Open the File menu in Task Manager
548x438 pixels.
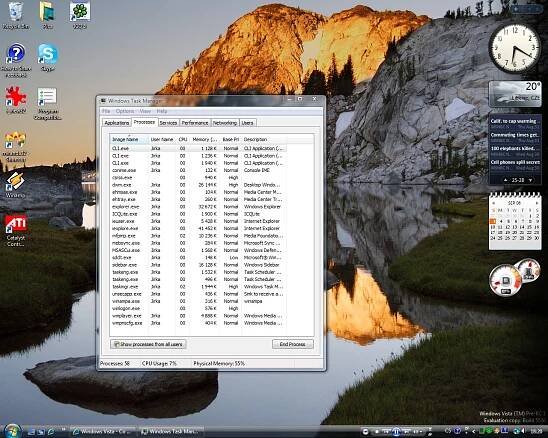106,111
